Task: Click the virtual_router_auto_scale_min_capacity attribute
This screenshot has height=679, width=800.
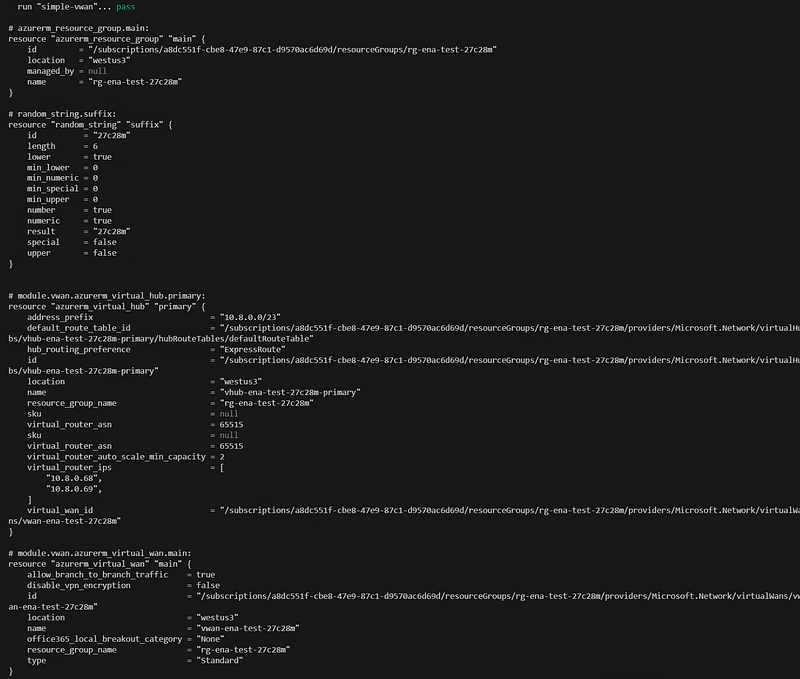Action: point(112,456)
